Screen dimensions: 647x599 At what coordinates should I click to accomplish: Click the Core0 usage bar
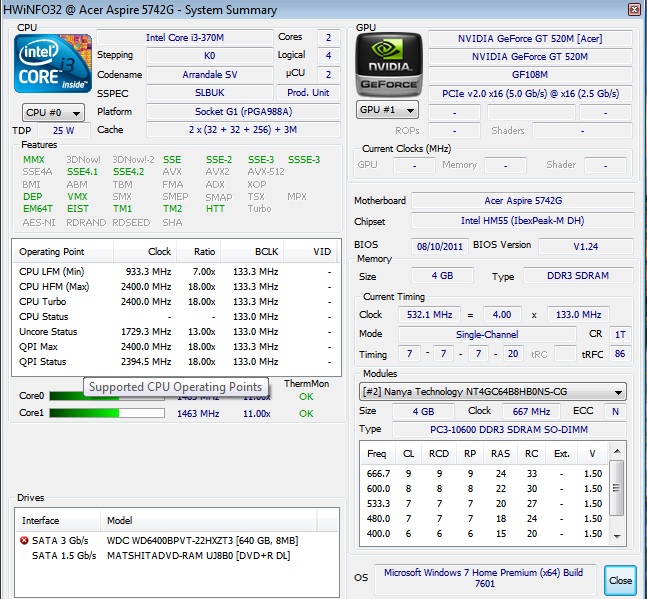(107, 396)
